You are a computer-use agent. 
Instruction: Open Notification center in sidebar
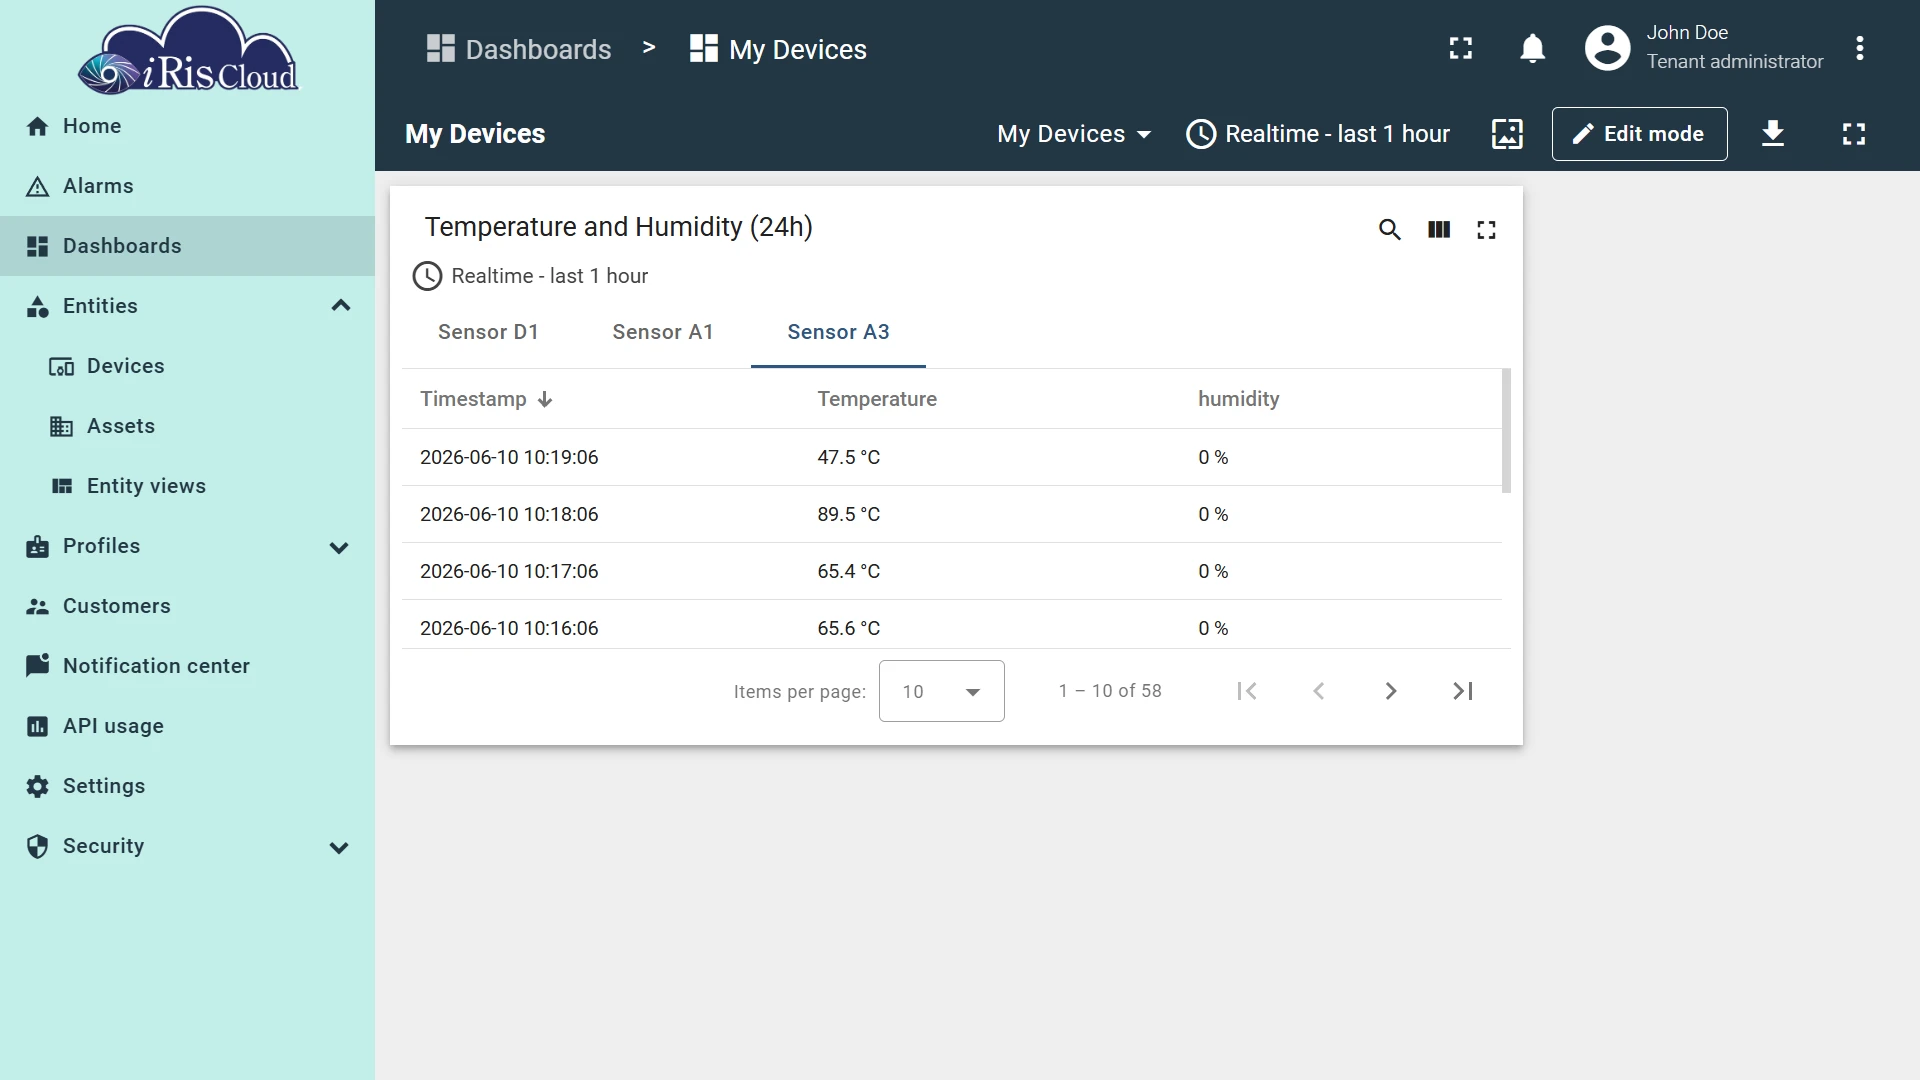point(187,666)
